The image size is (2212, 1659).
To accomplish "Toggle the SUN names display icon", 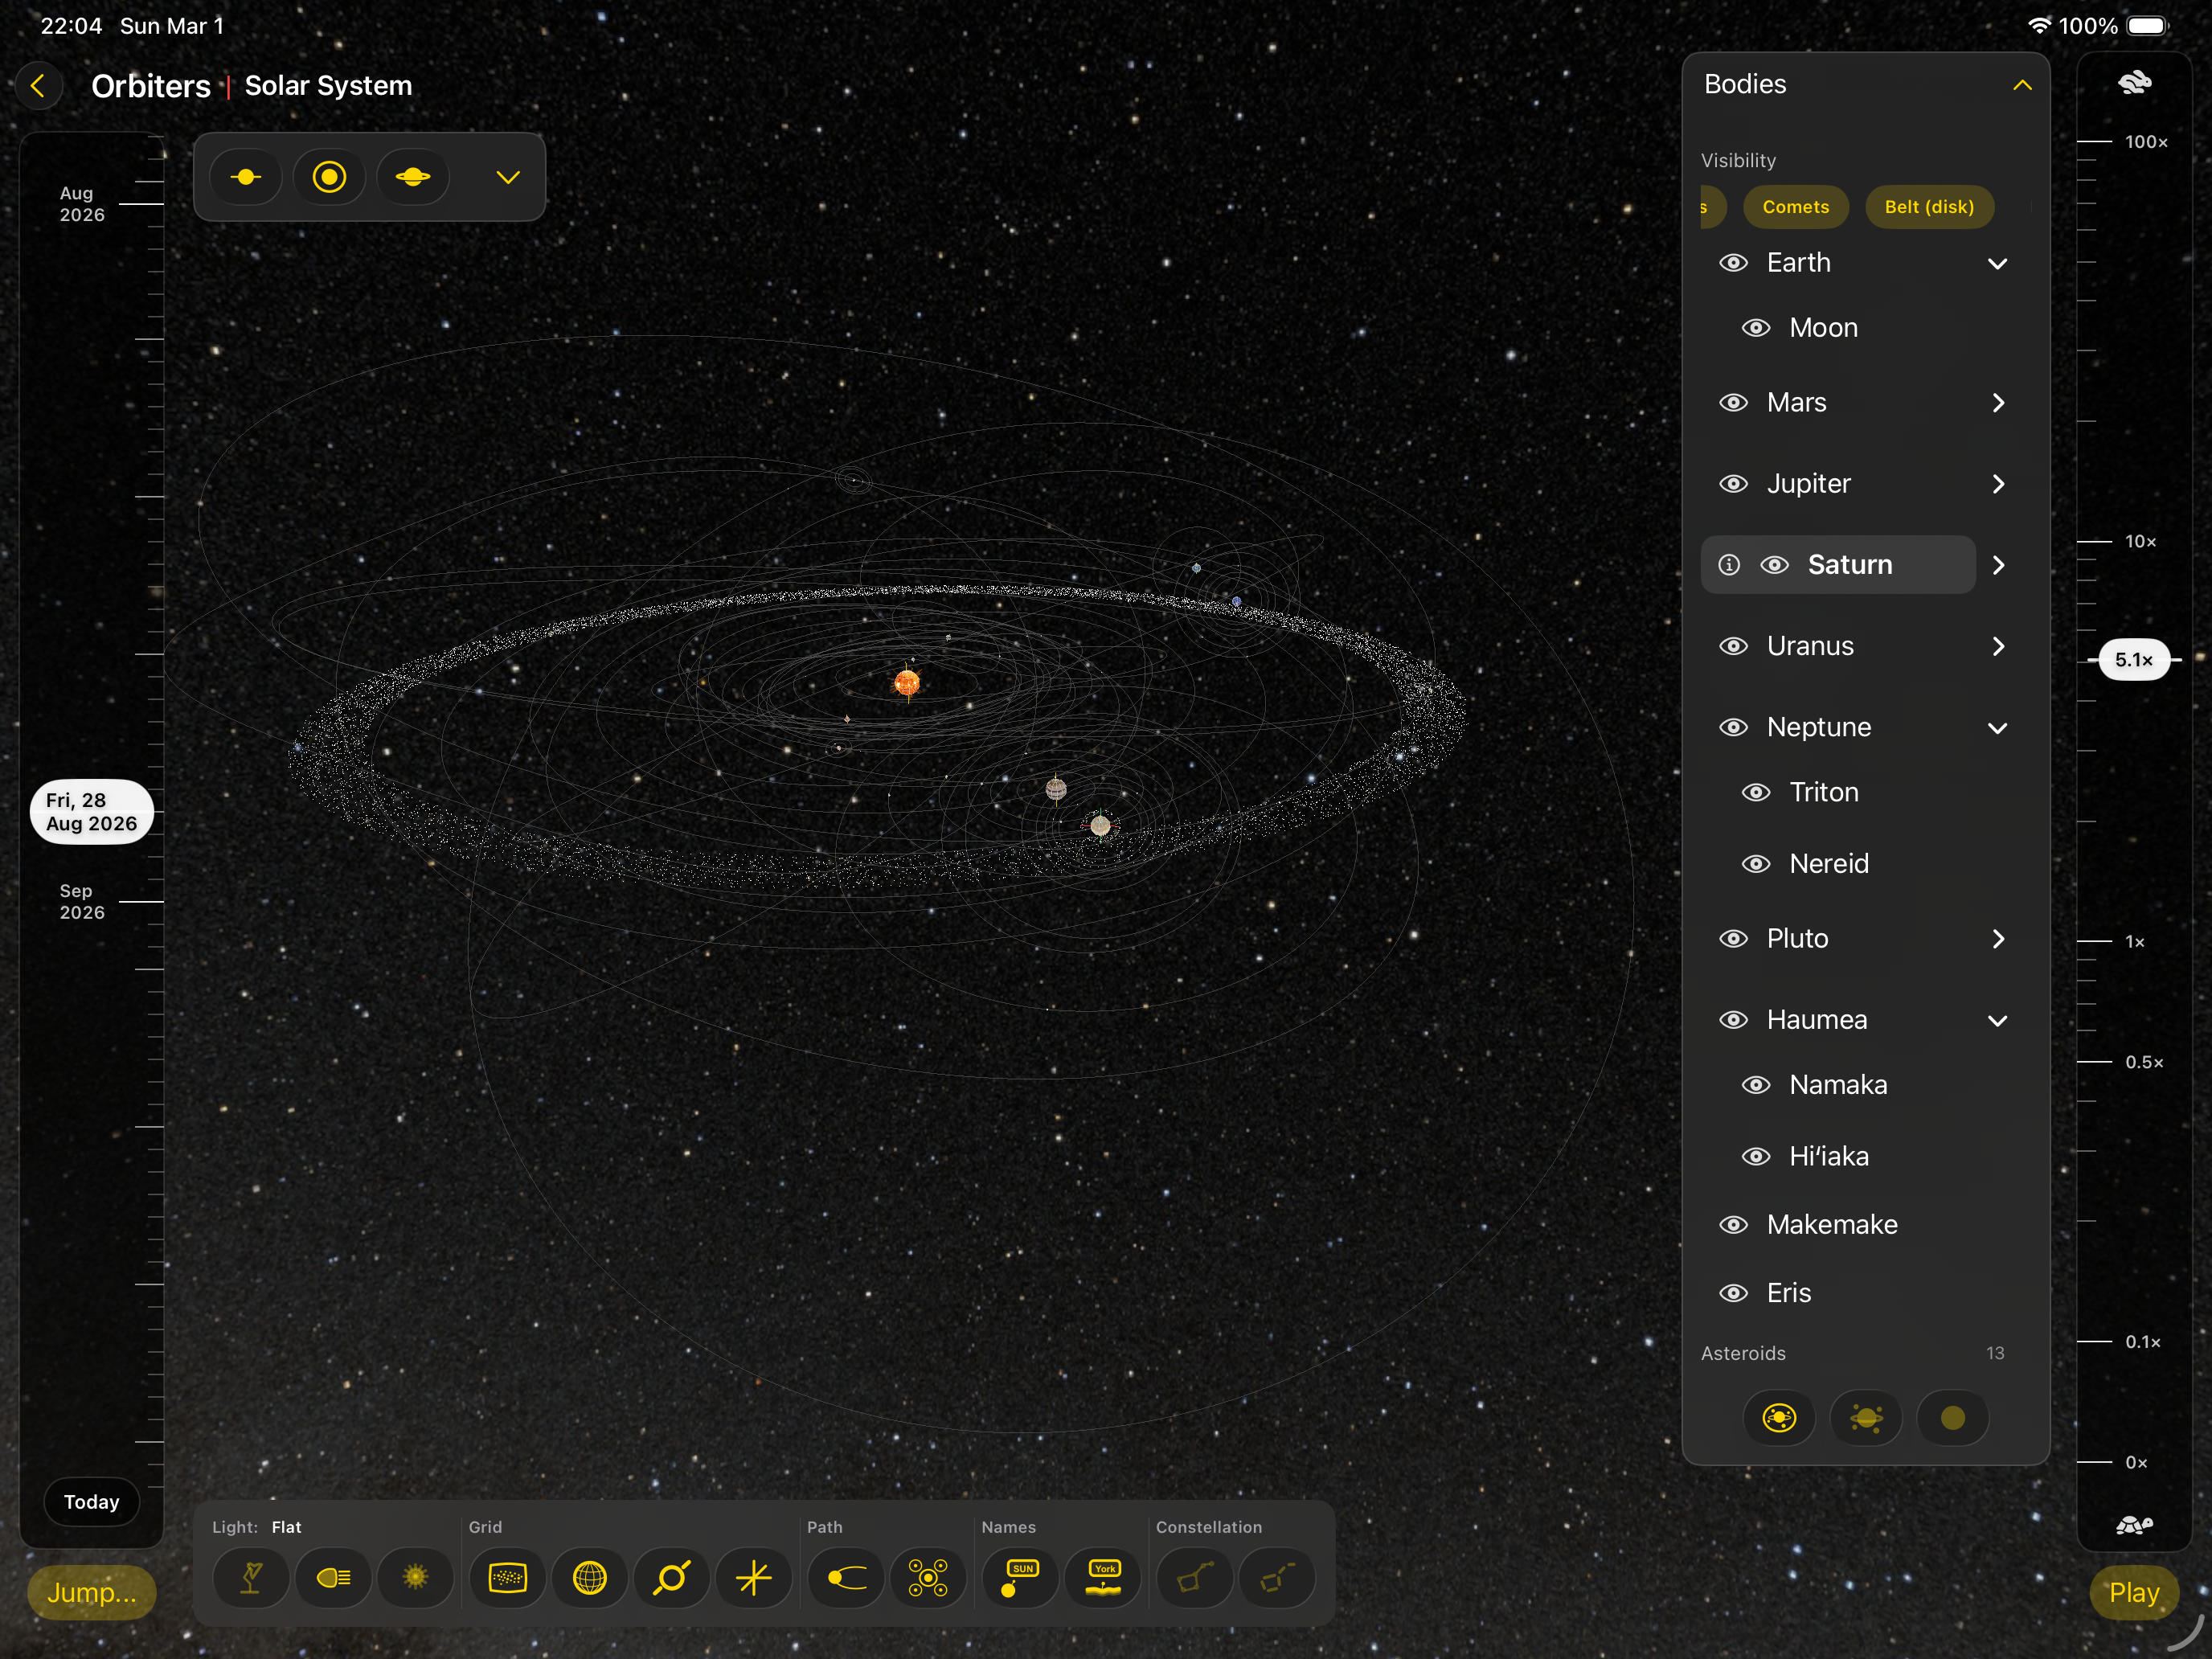I will tap(1020, 1578).
